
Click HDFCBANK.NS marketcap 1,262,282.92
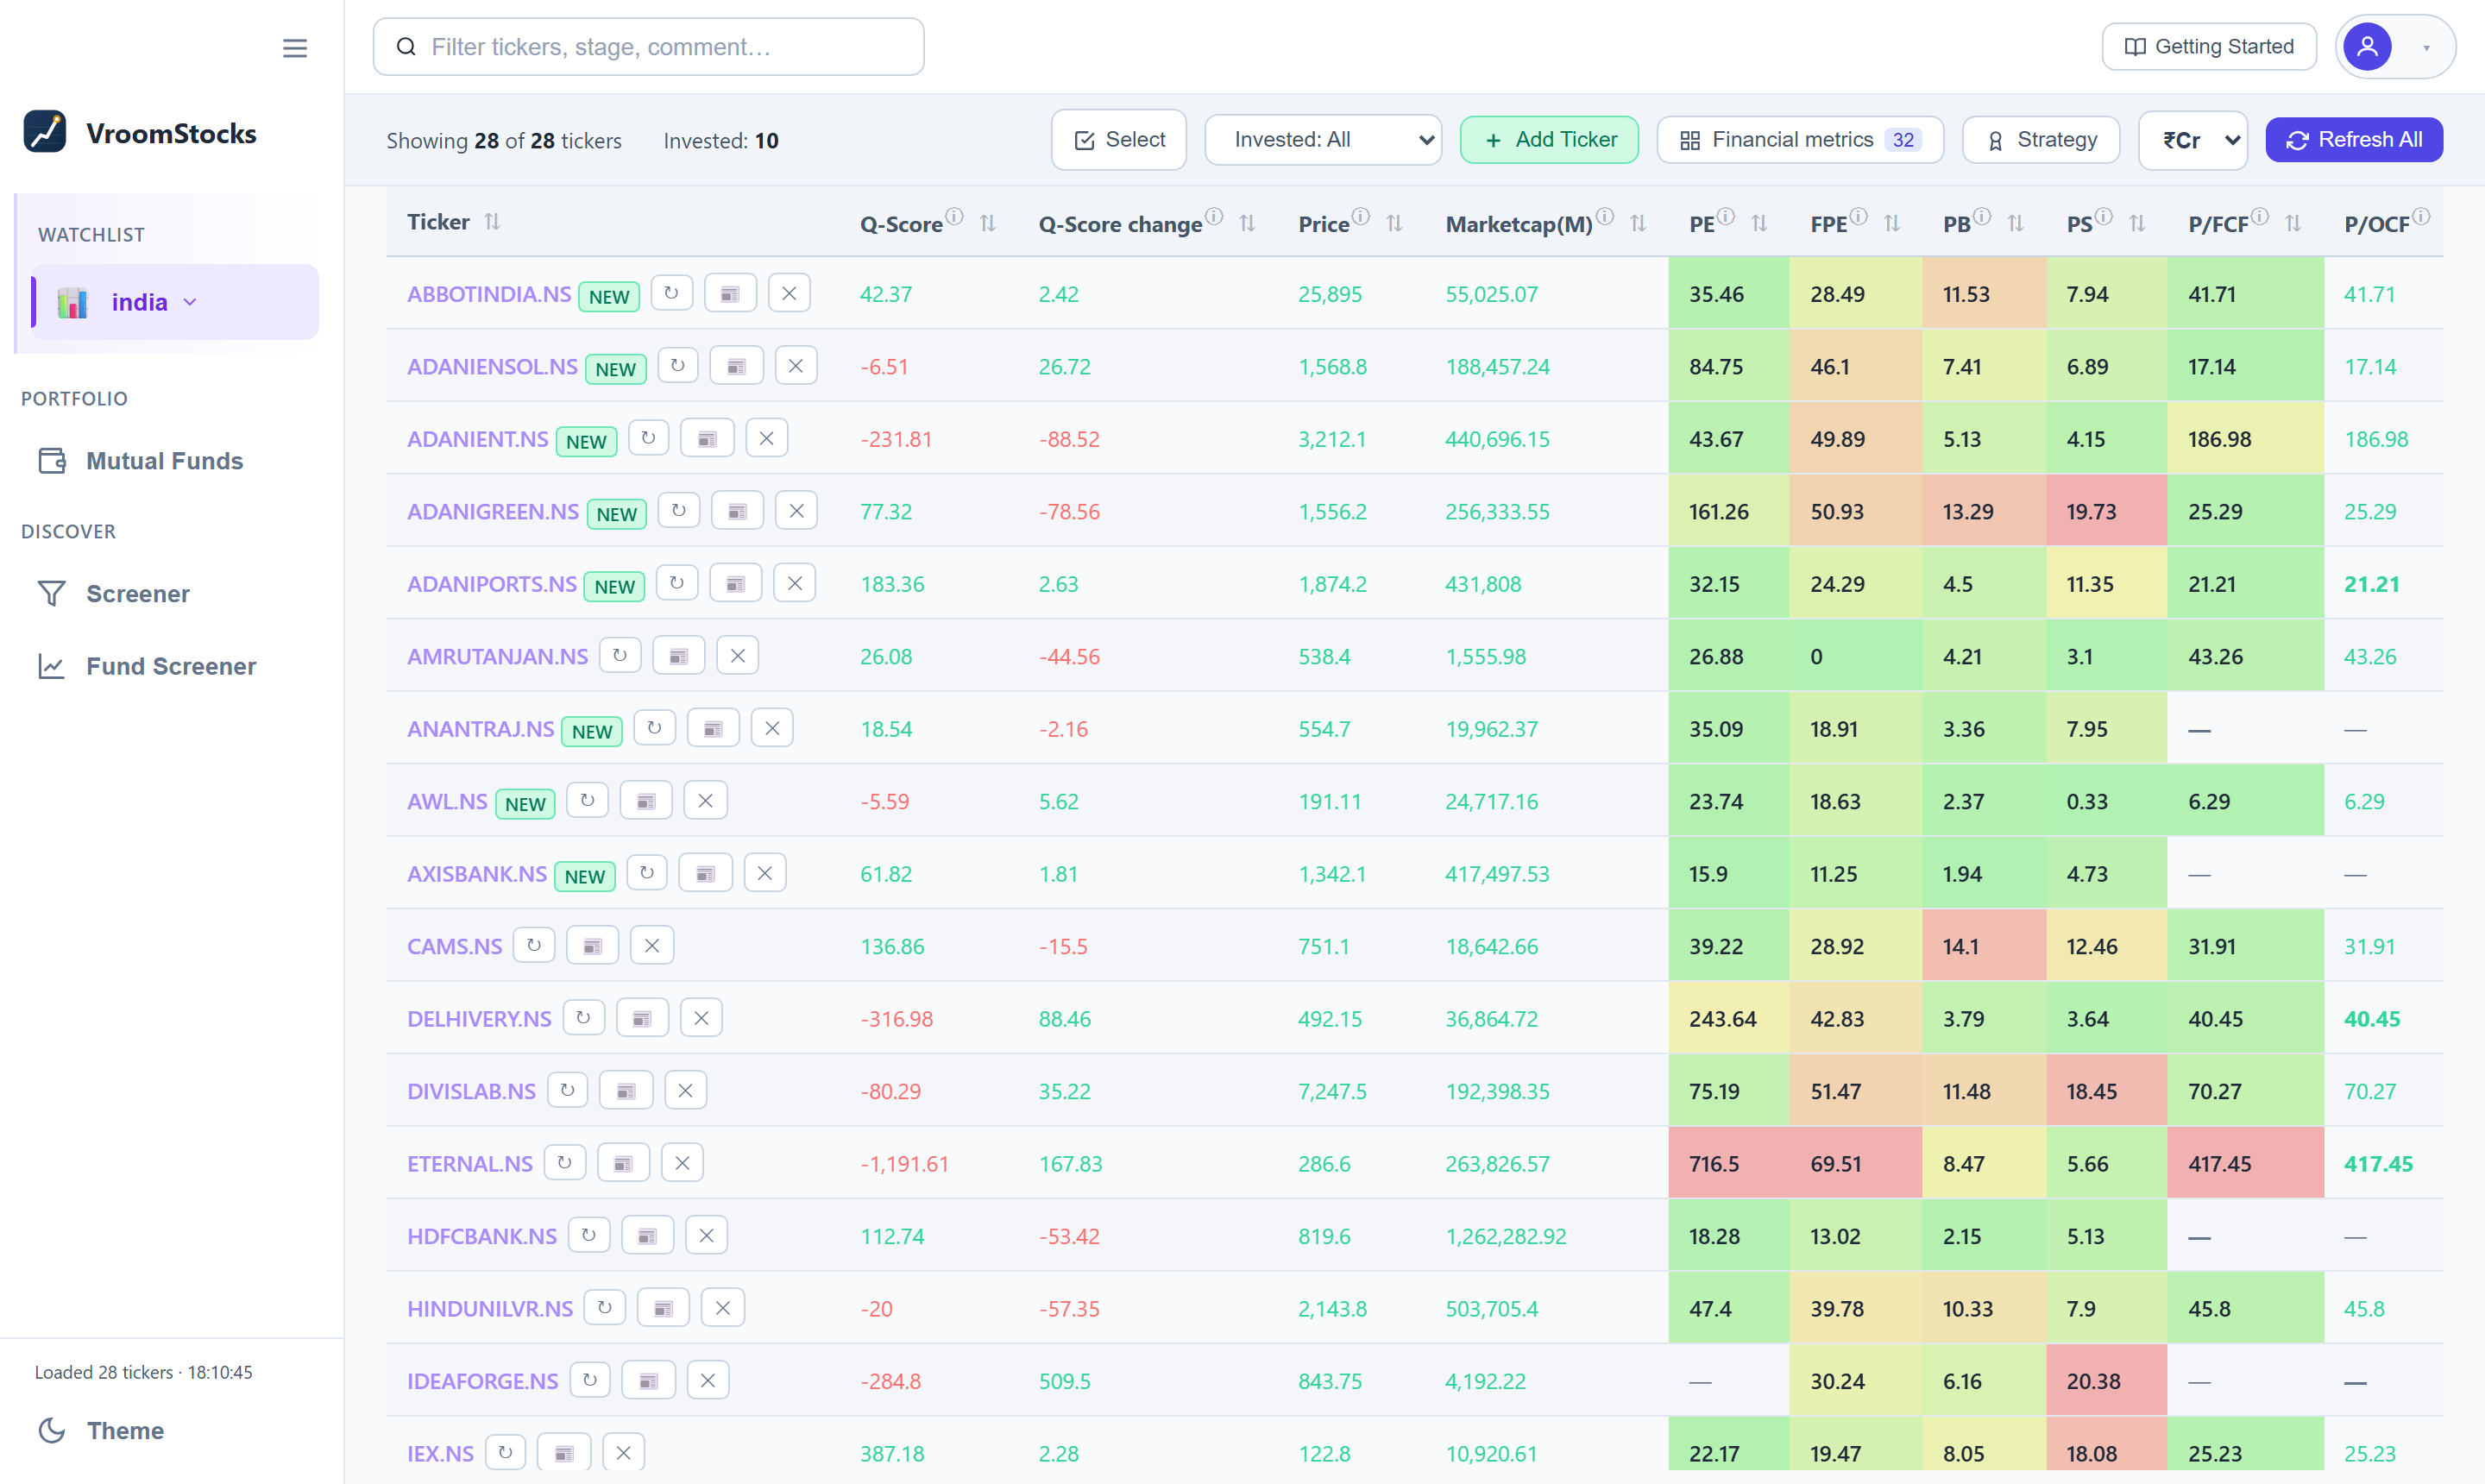[x=1506, y=1237]
